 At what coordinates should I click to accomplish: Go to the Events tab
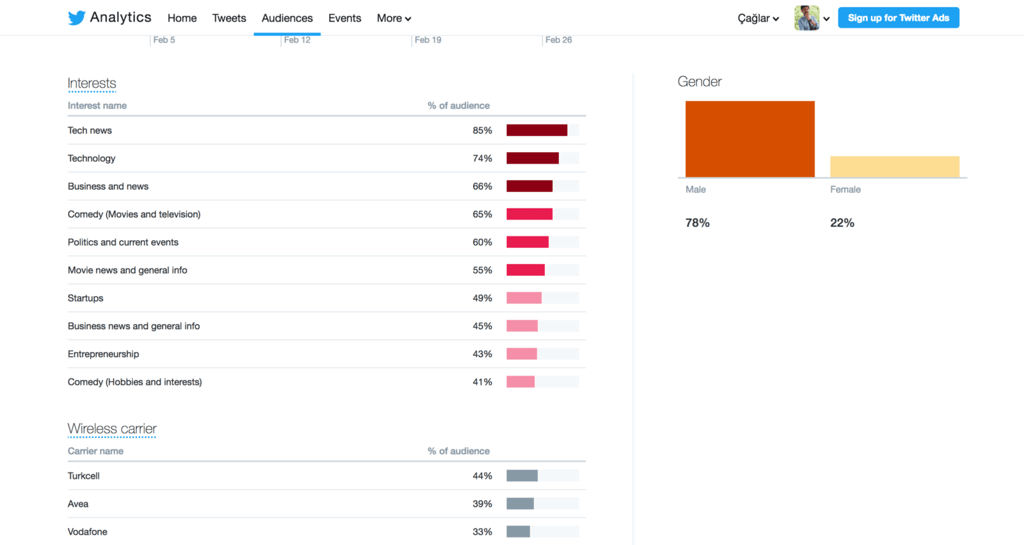(344, 18)
